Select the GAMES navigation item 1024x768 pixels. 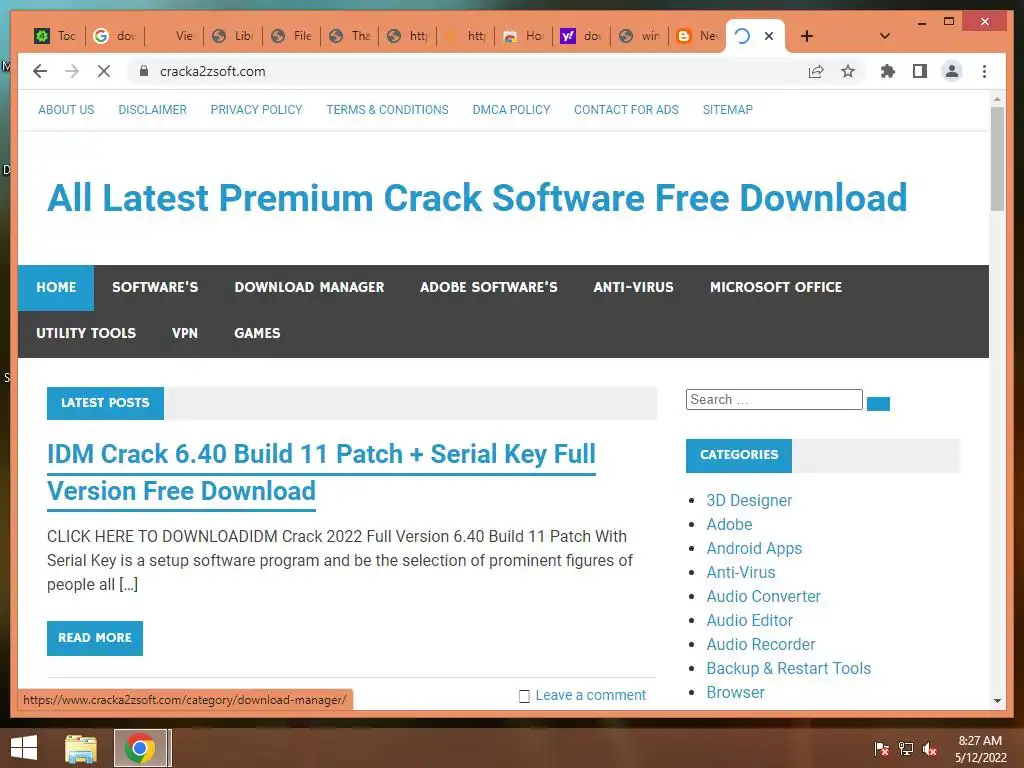tap(257, 333)
